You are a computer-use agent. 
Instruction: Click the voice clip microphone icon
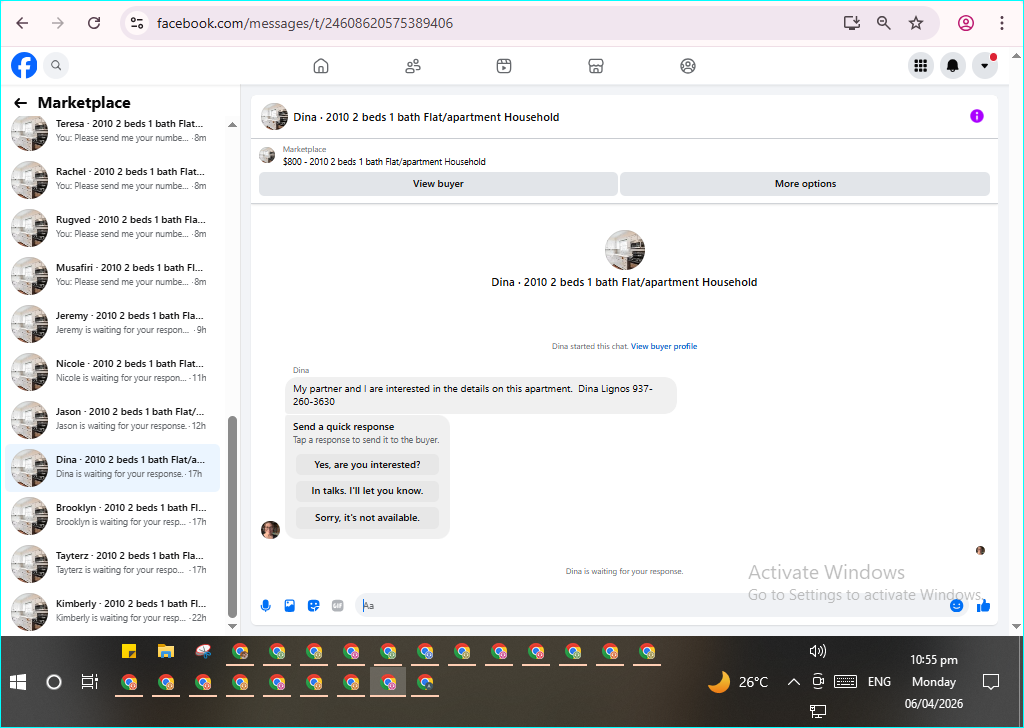point(266,606)
